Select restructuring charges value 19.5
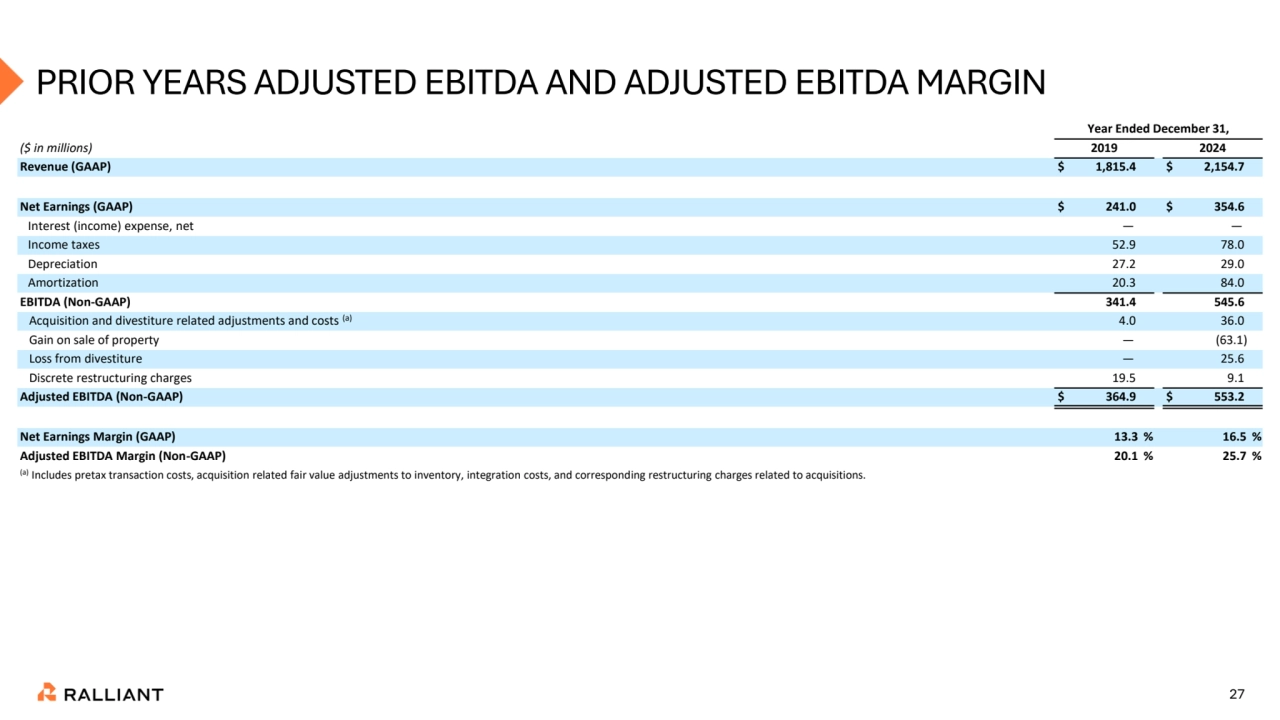Image resolution: width=1280 pixels, height=720 pixels. 1124,378
